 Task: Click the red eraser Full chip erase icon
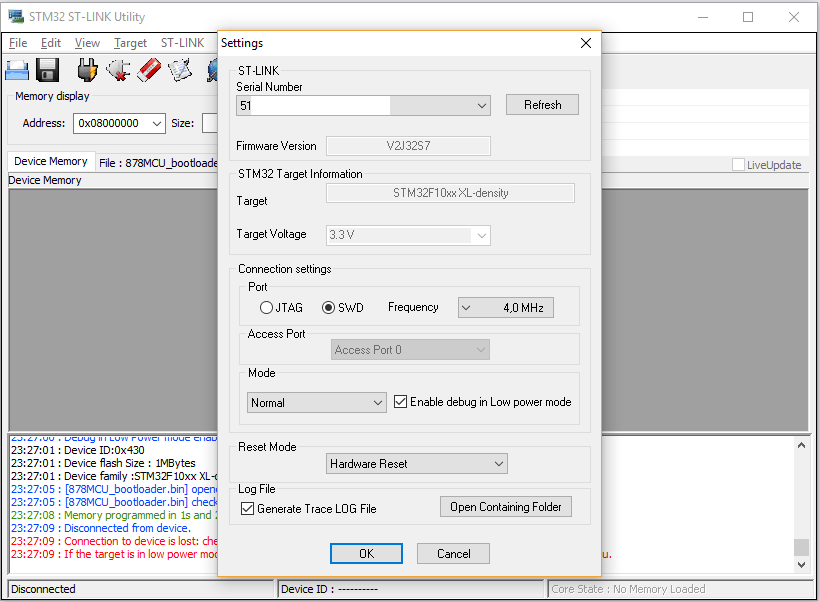tap(149, 70)
